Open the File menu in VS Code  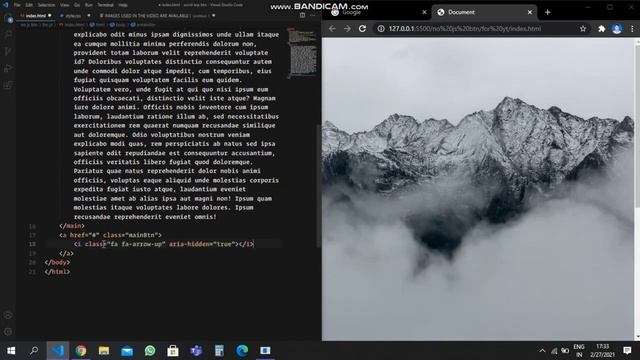pos(17,5)
